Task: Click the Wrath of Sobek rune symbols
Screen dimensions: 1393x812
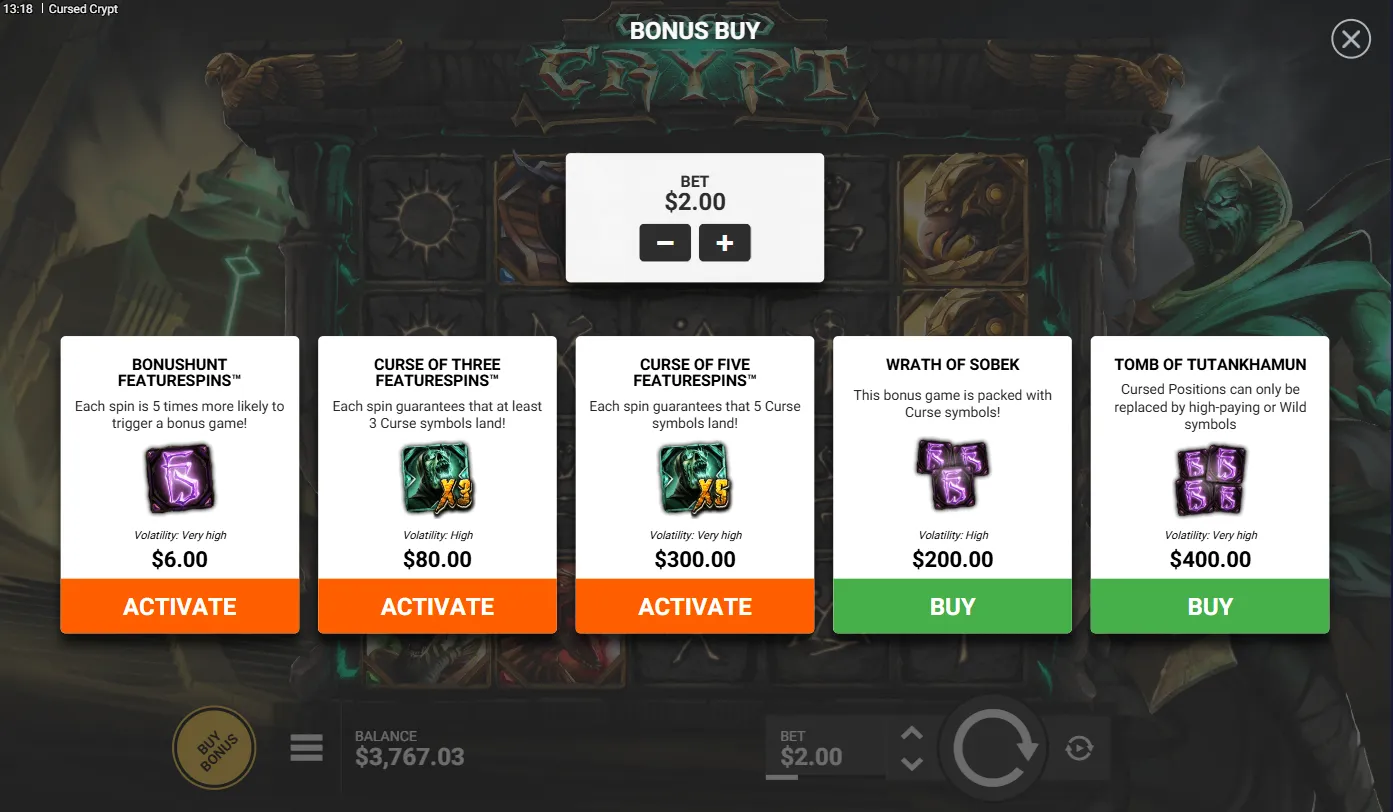Action: coord(952,474)
